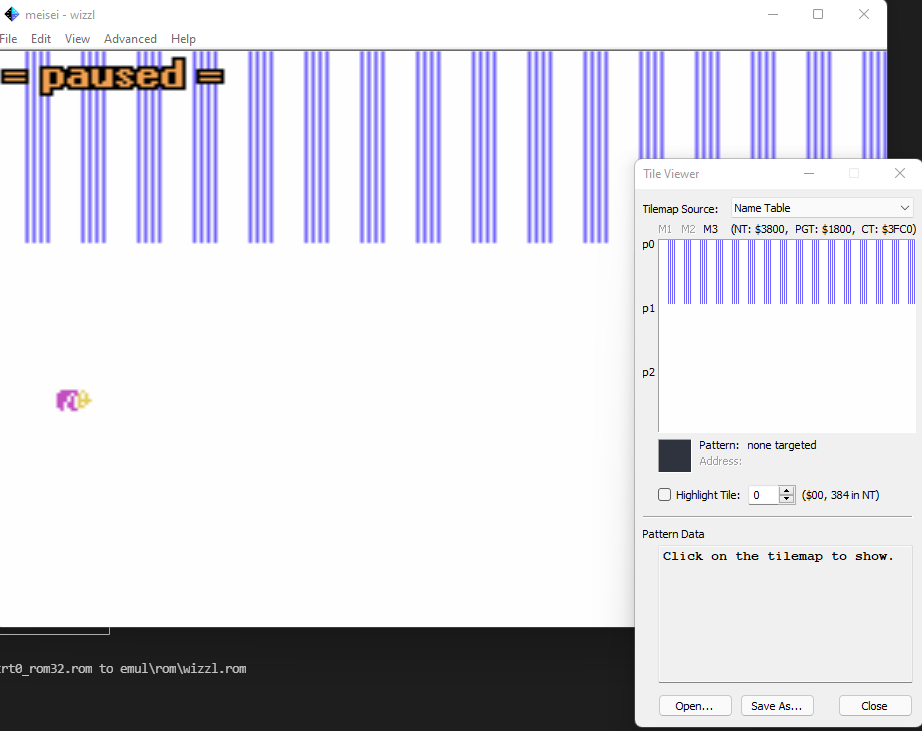Minimize the Tile Viewer window
This screenshot has width=922, height=731.
(x=809, y=173)
